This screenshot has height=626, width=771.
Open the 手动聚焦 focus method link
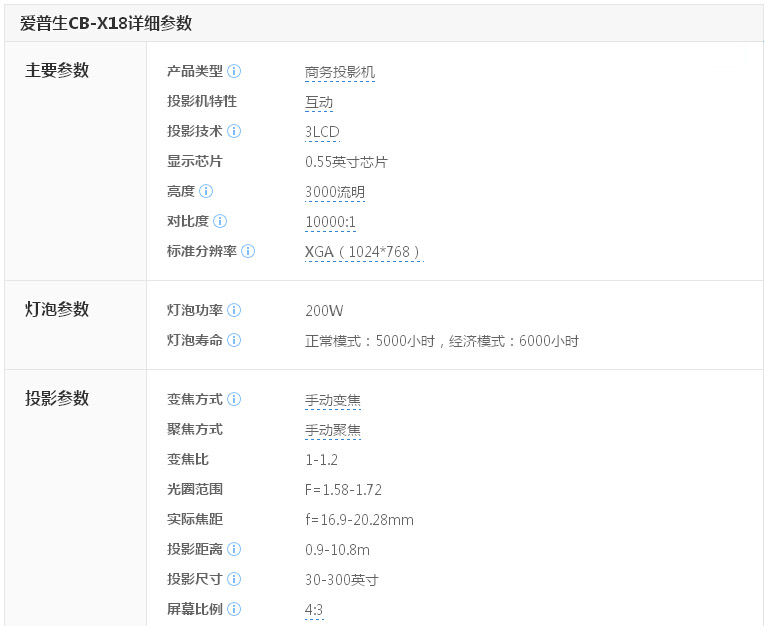point(333,430)
